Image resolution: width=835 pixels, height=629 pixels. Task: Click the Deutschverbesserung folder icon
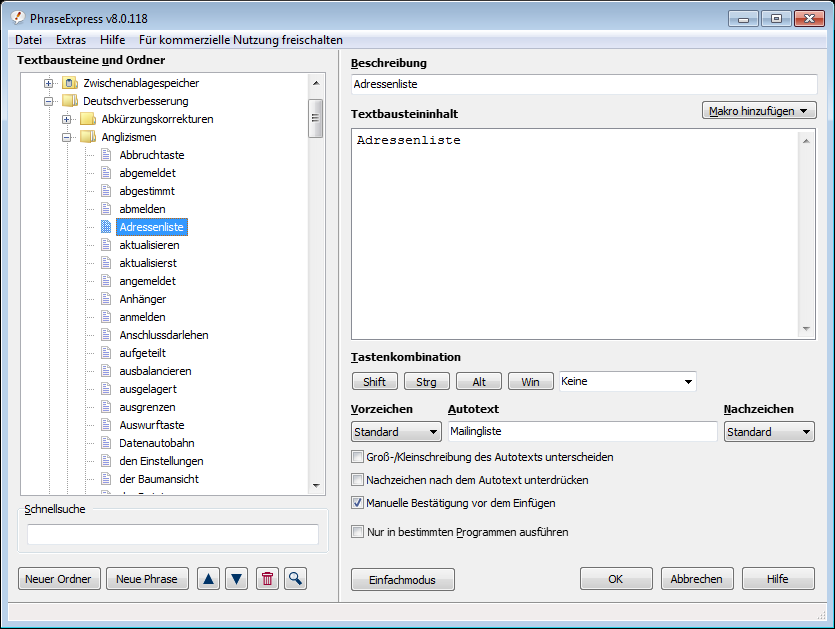[70, 101]
